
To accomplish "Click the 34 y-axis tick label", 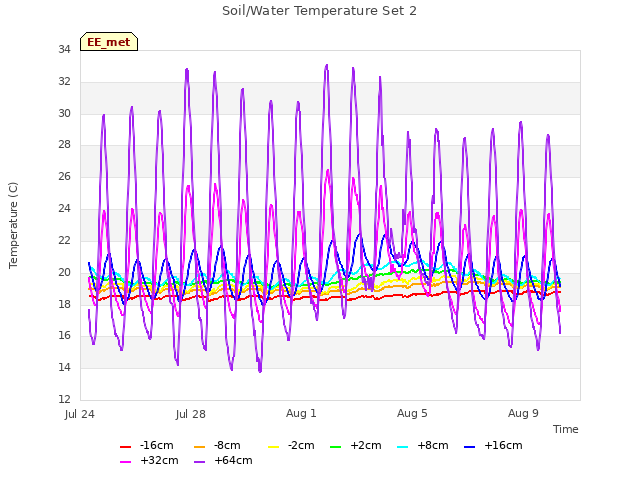I will click(x=64, y=49).
